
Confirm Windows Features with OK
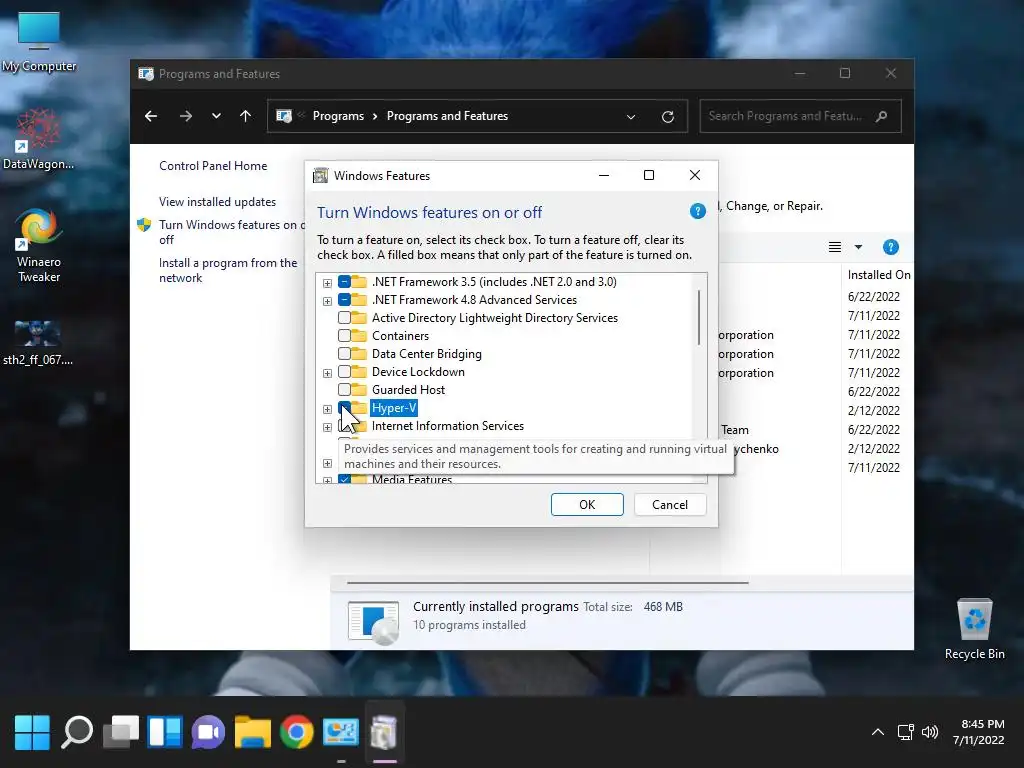click(x=587, y=504)
